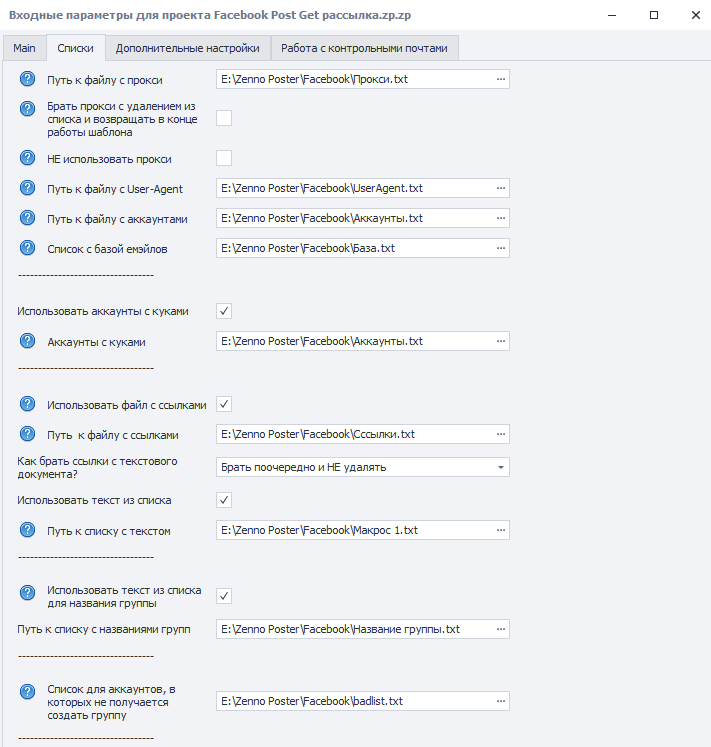711x747 pixels.
Task: Click help icon beside 'Путь к файлу с прокси'
Action: 27,79
